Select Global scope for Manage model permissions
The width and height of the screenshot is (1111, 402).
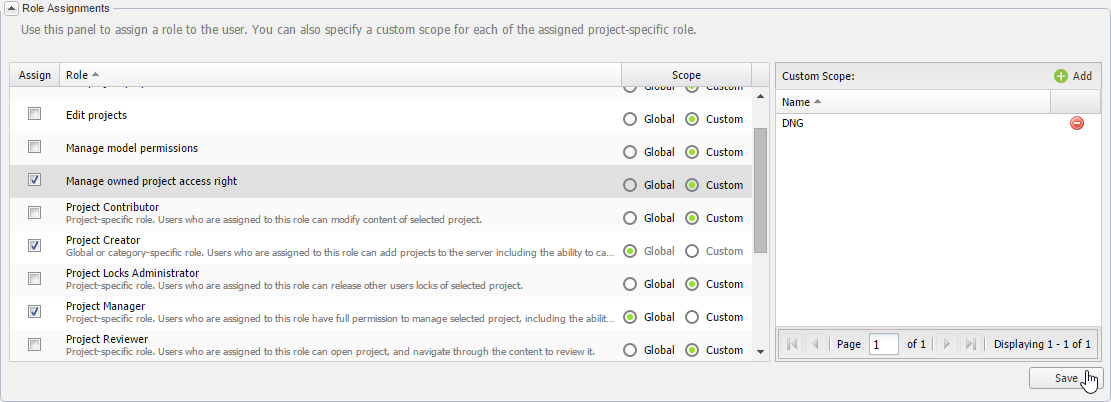coord(630,152)
